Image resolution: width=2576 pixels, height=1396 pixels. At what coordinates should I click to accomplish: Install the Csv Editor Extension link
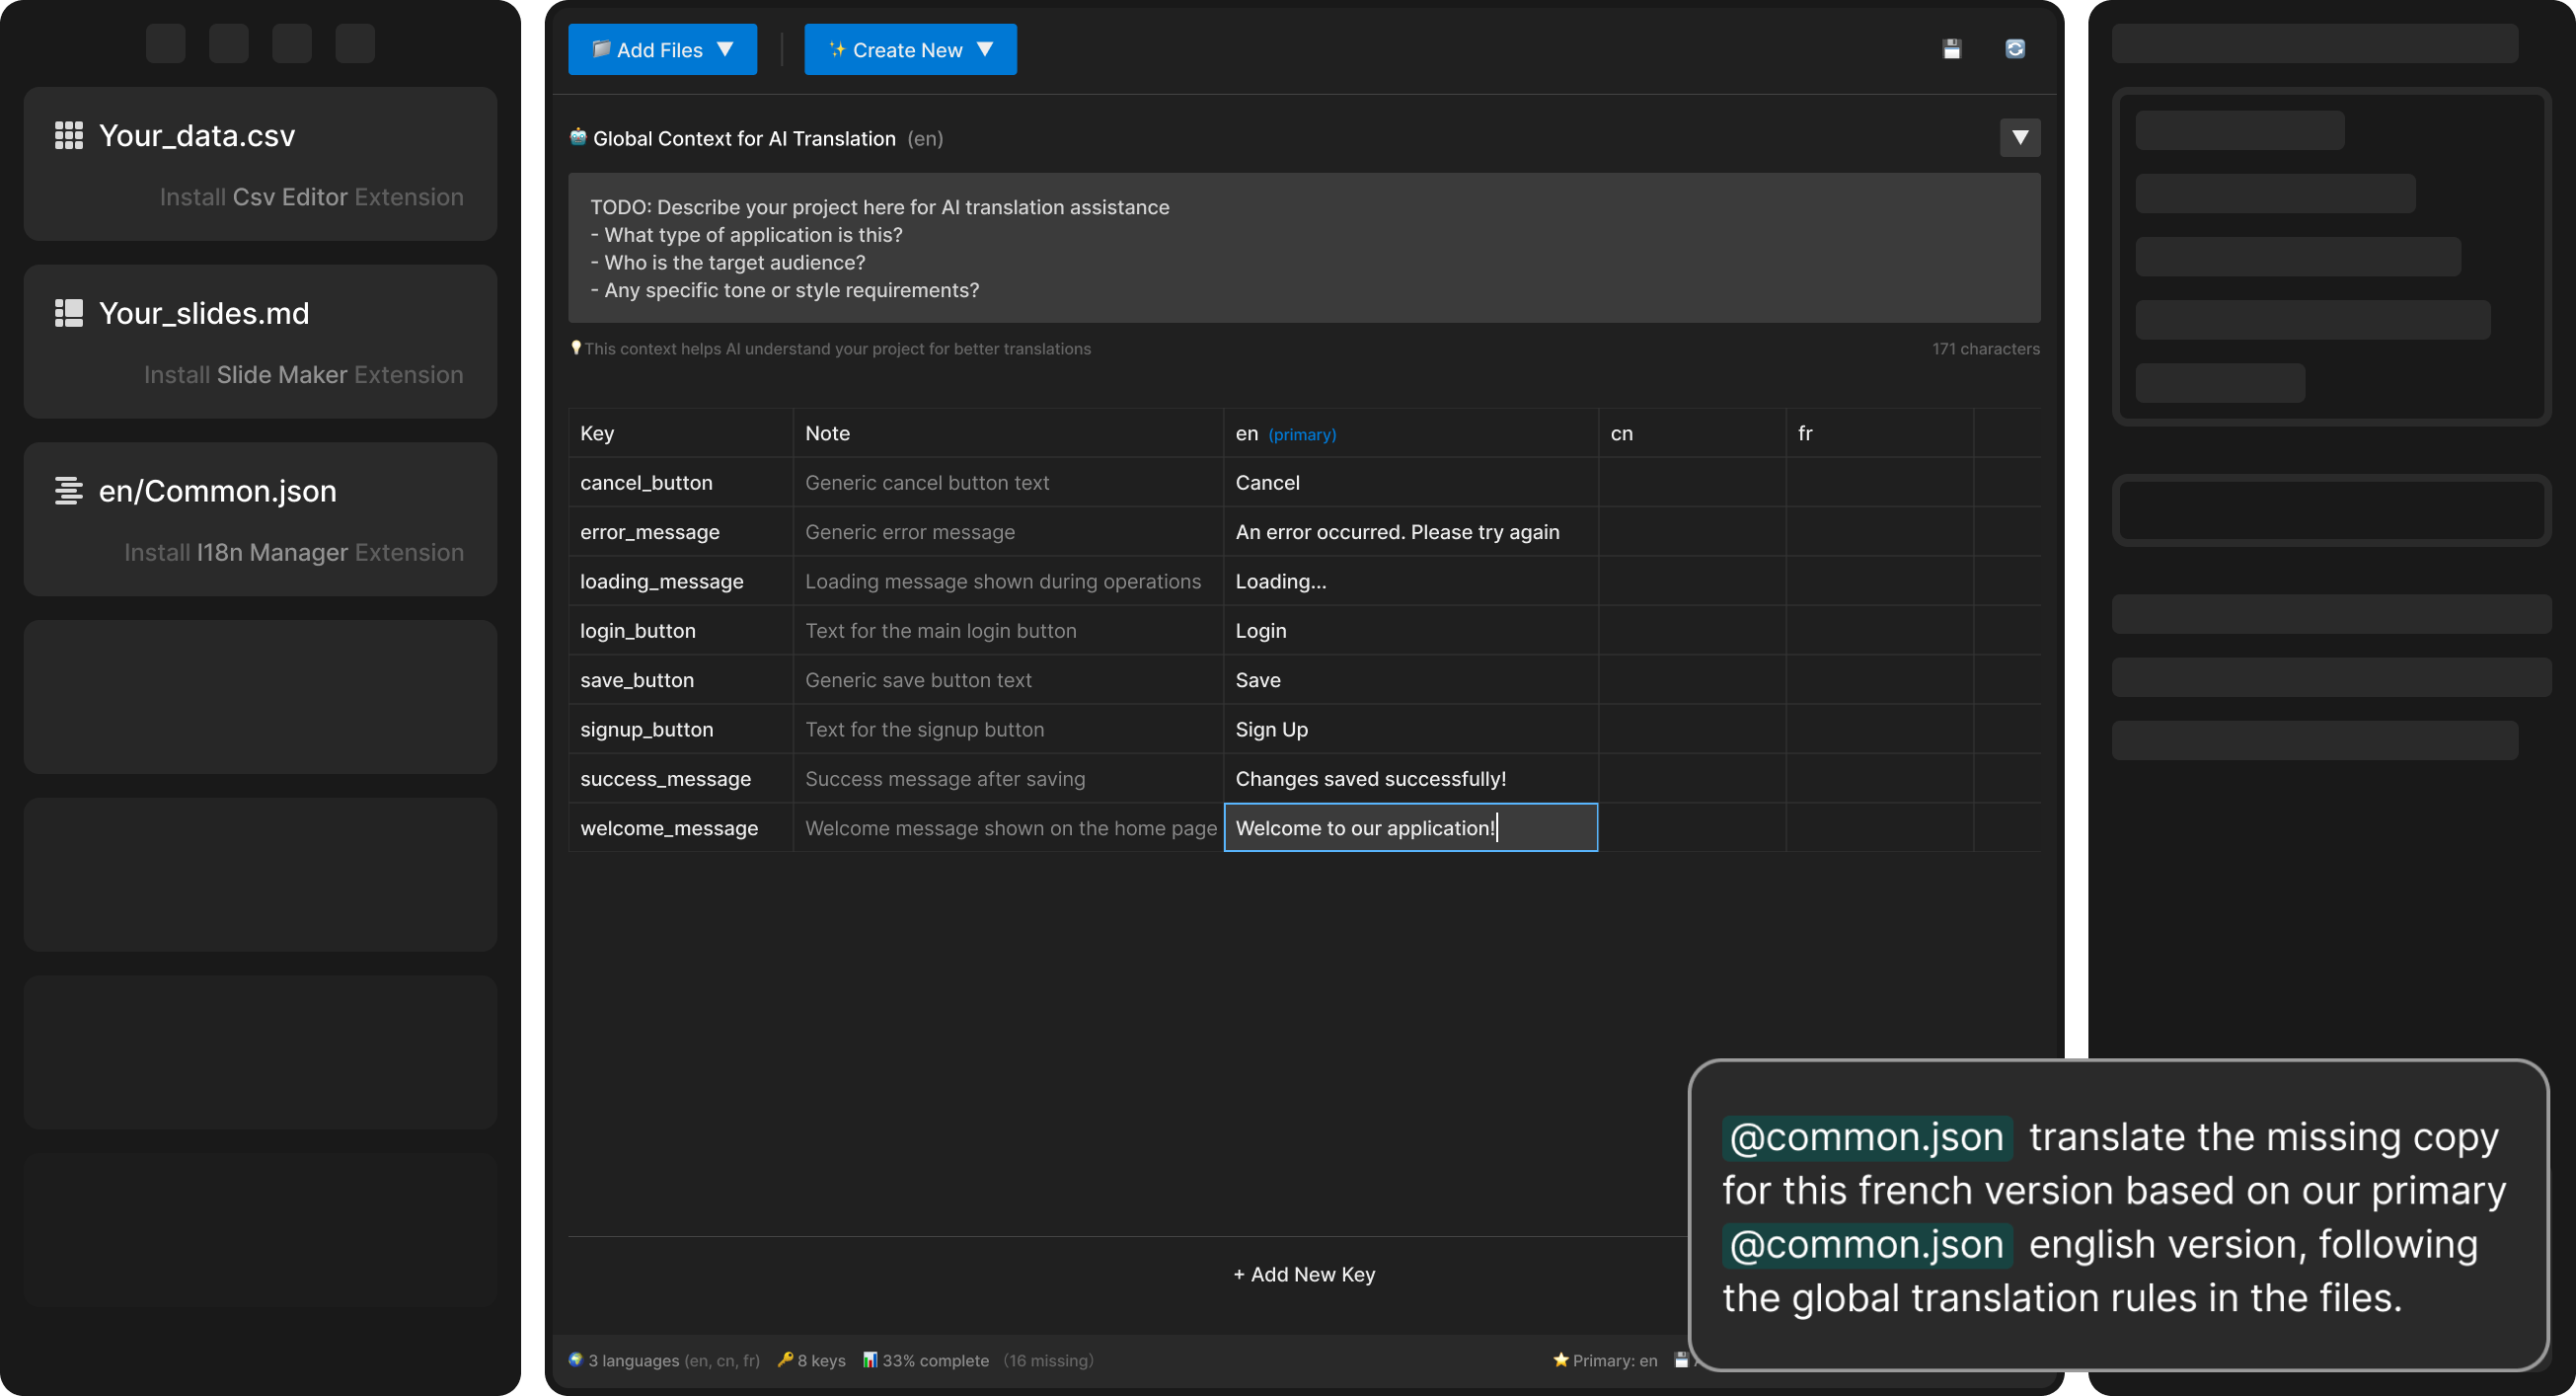tap(312, 197)
